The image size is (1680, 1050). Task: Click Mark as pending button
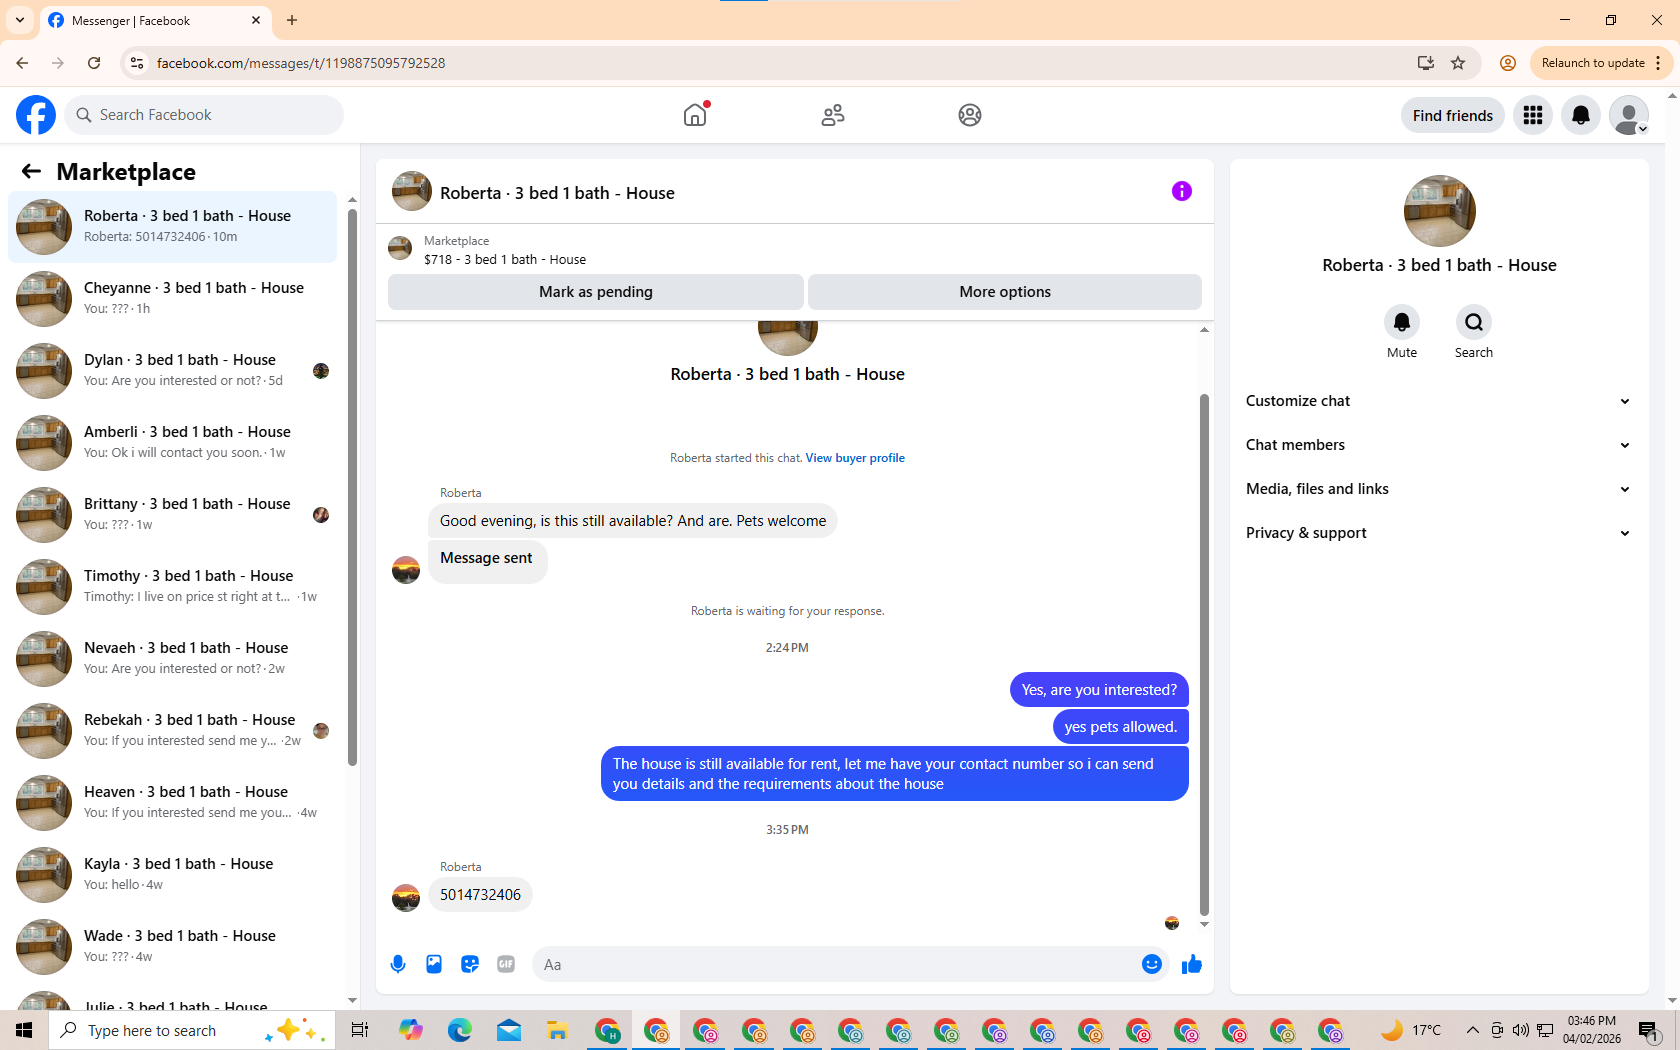(x=596, y=292)
